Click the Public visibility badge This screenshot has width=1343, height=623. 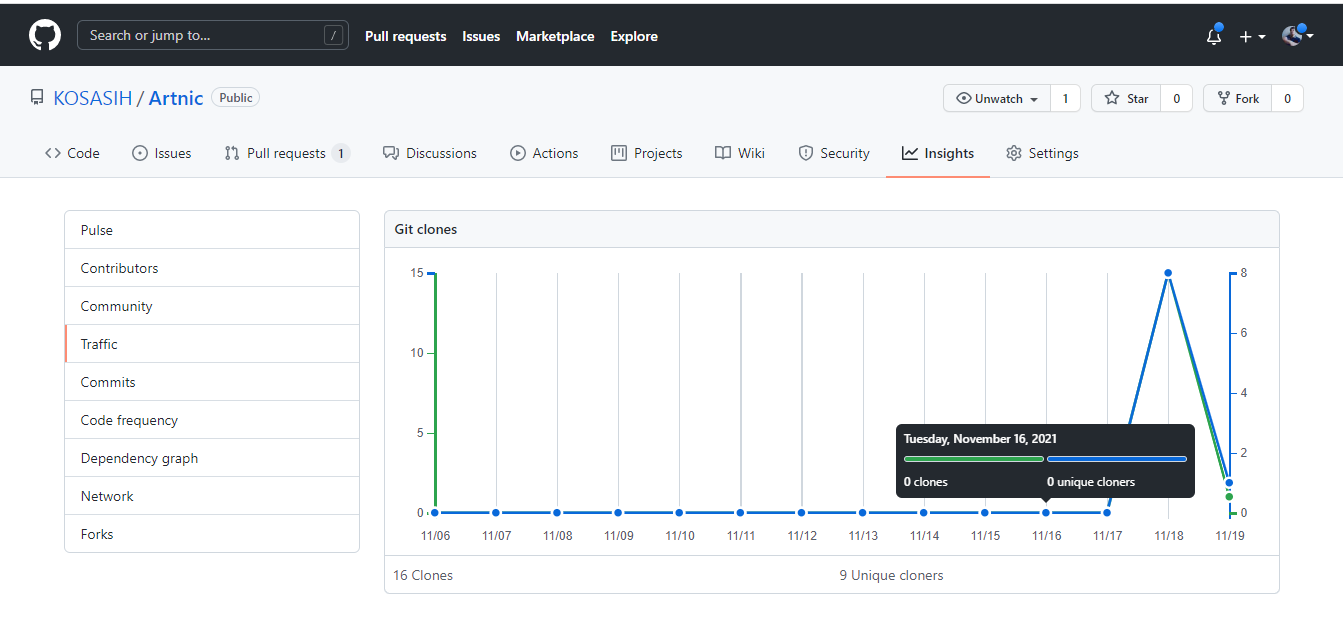point(236,97)
